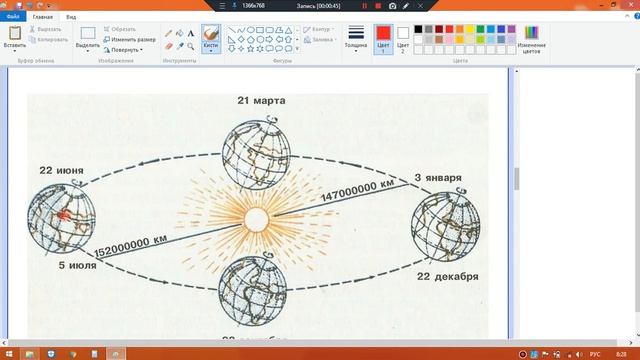Select the Text tool (letter A)
Screen dimensions: 640x360
[191, 33]
